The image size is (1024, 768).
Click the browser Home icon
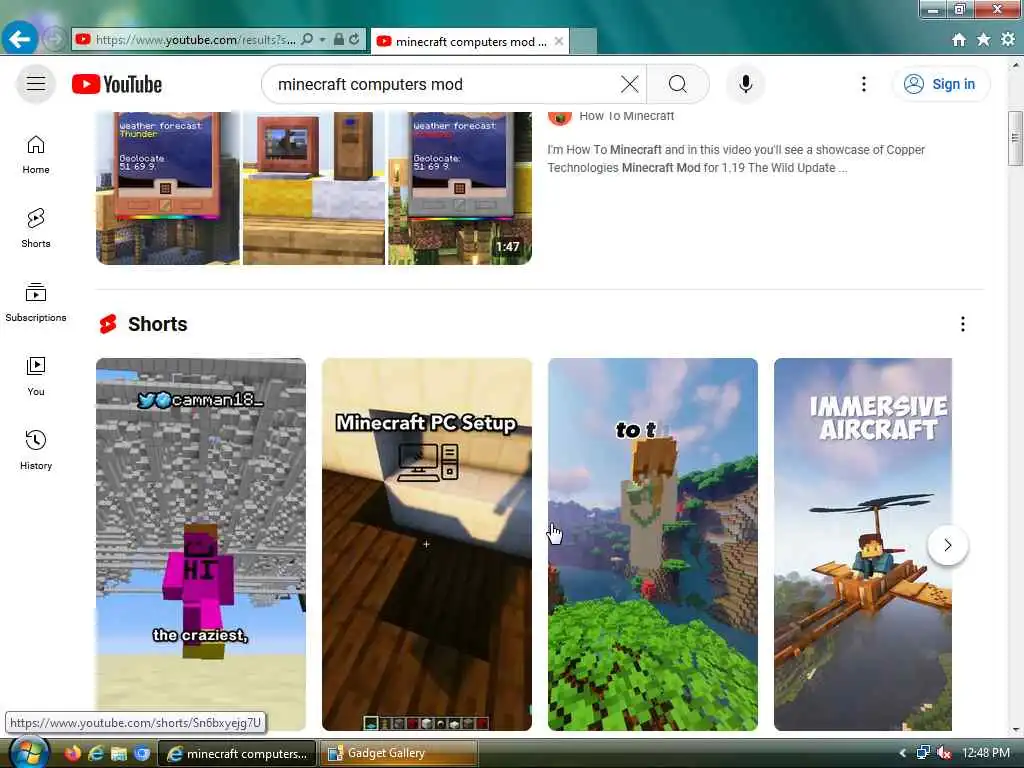[x=959, y=40]
